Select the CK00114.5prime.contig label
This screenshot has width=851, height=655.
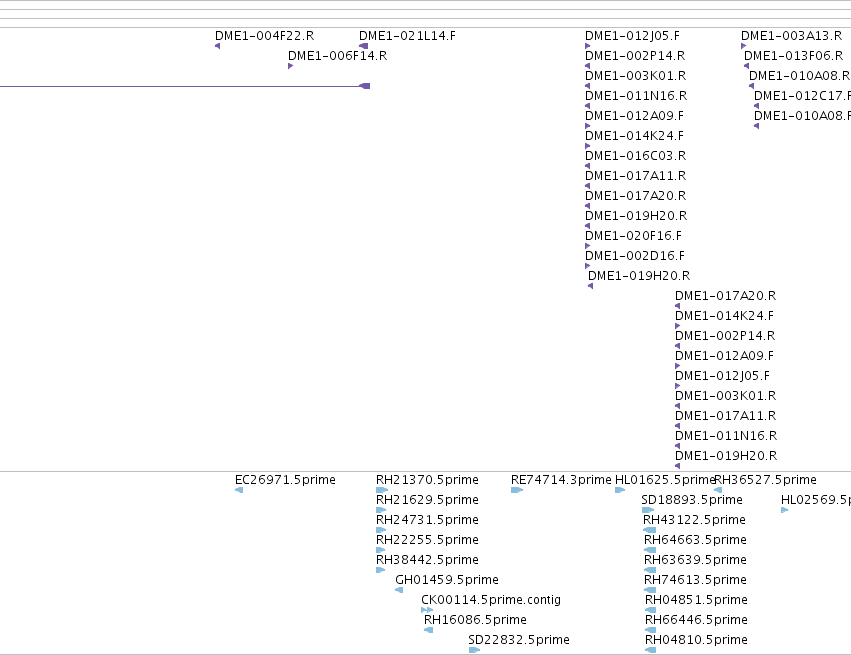(x=491, y=600)
